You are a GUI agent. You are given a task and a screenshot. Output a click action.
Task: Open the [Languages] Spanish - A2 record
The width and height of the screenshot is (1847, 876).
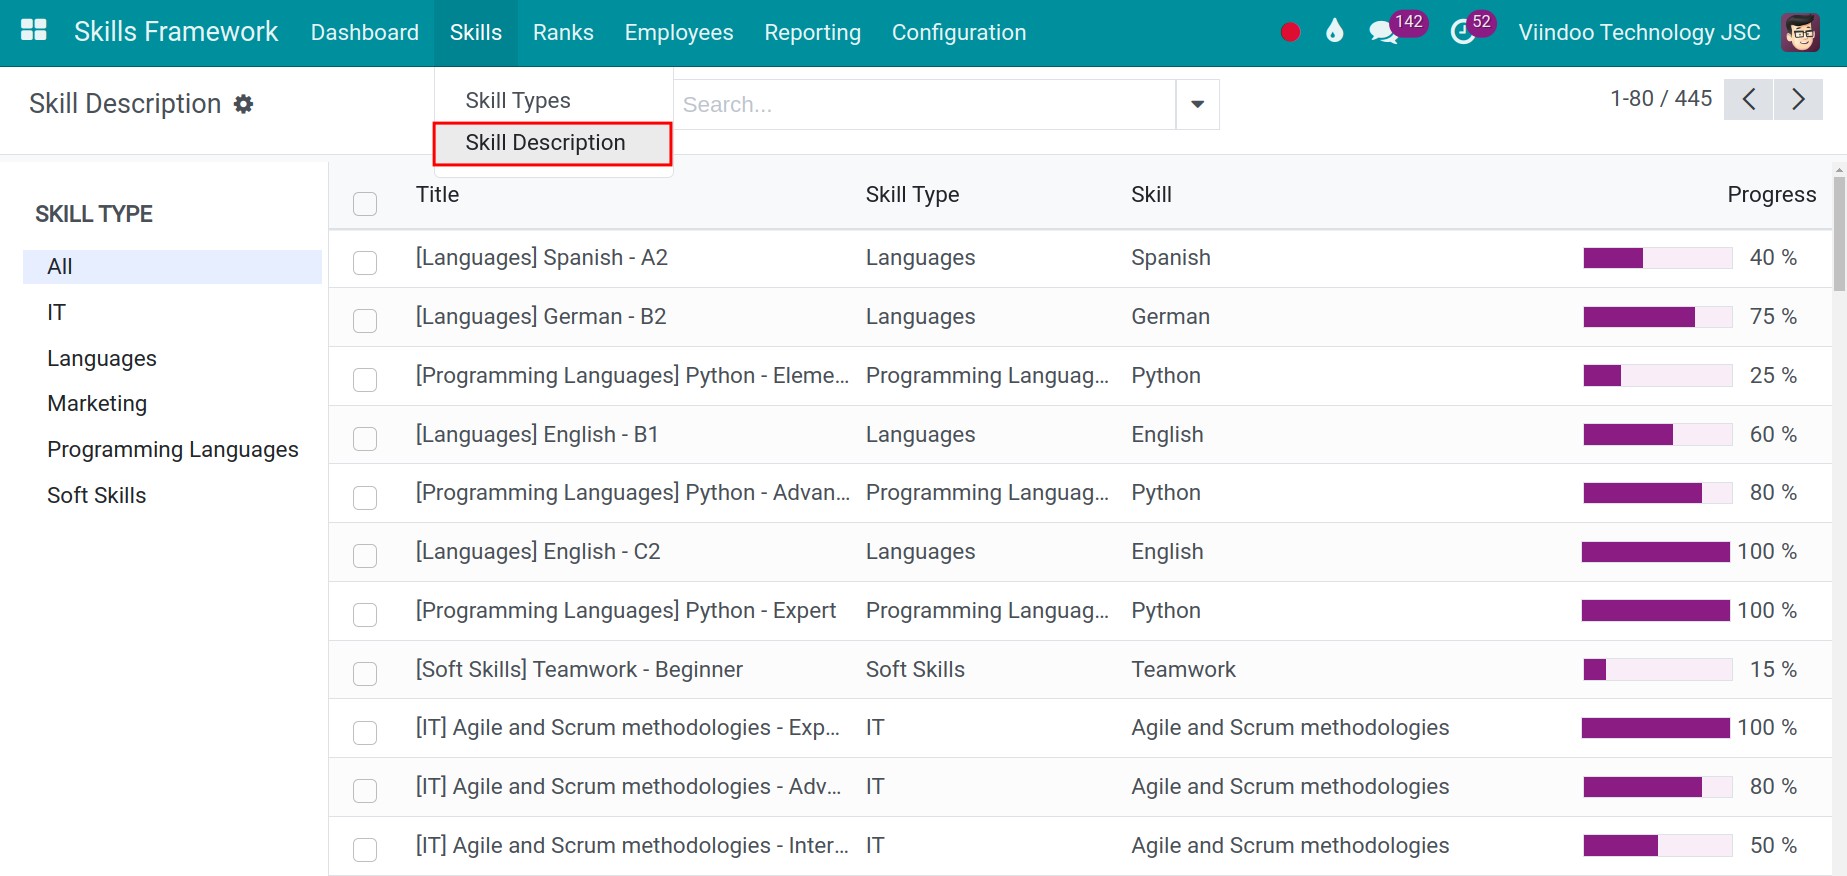tap(541, 258)
